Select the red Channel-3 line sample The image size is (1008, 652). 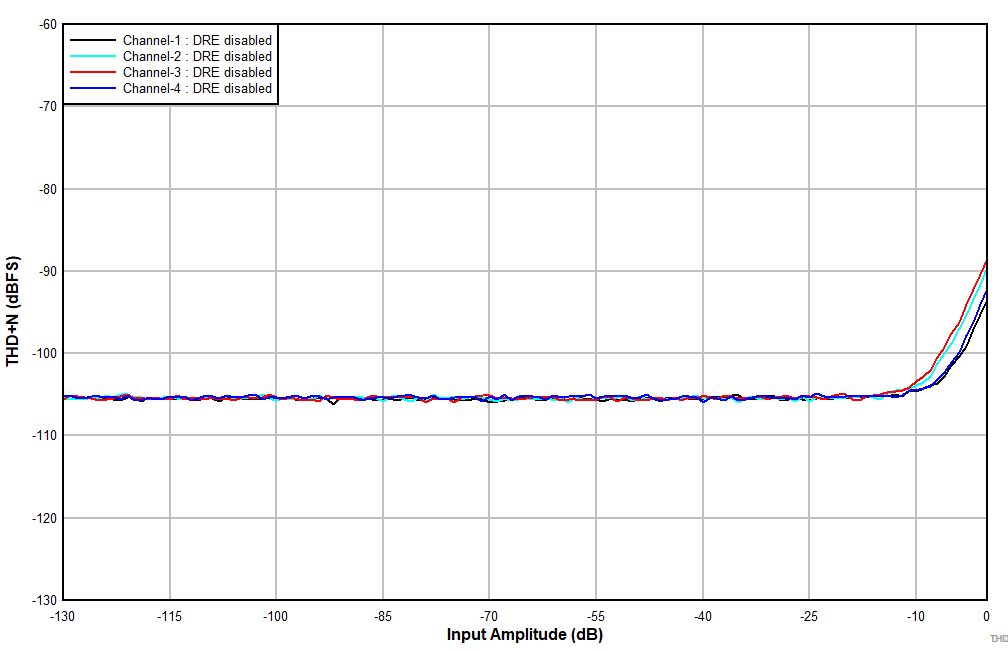[92, 72]
